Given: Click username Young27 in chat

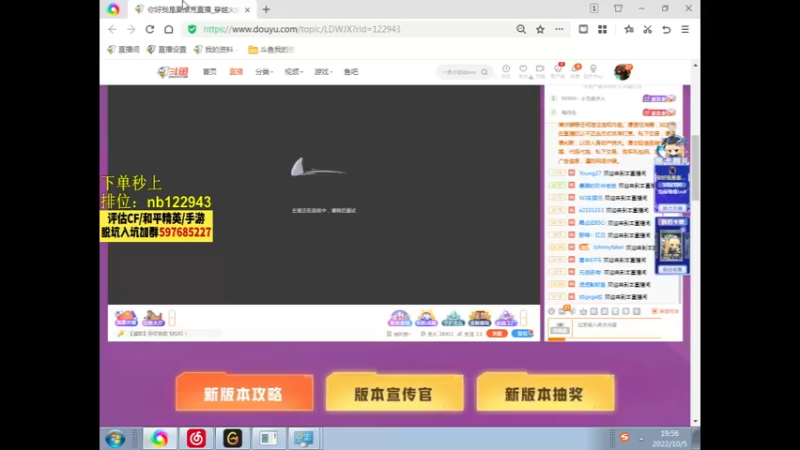Looking at the screenshot, I should (590, 173).
